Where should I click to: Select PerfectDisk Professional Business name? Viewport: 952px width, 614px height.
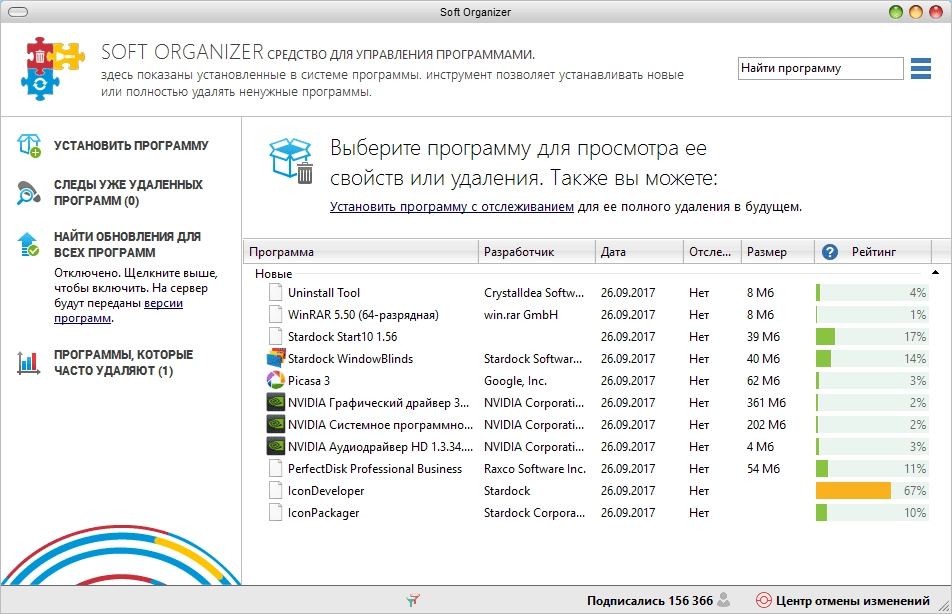coord(375,468)
